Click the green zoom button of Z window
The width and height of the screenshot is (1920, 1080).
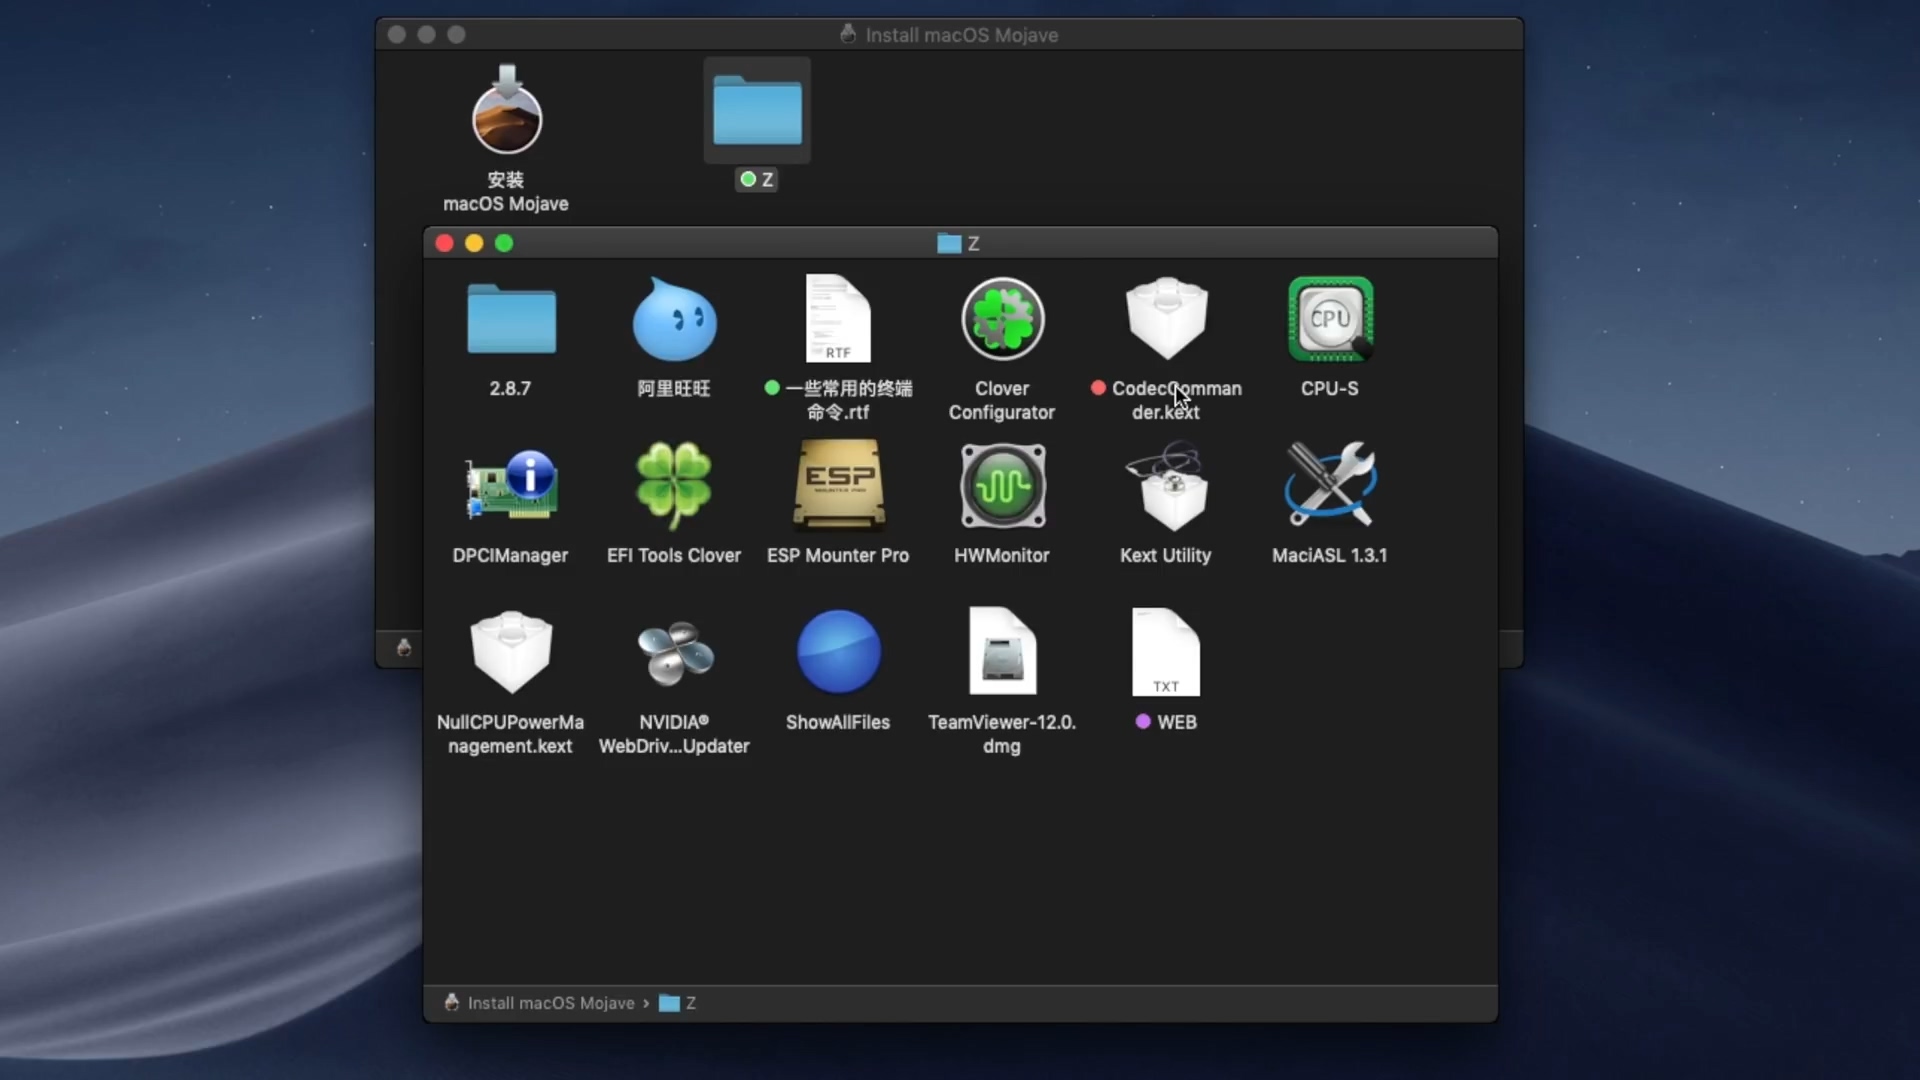coord(504,243)
